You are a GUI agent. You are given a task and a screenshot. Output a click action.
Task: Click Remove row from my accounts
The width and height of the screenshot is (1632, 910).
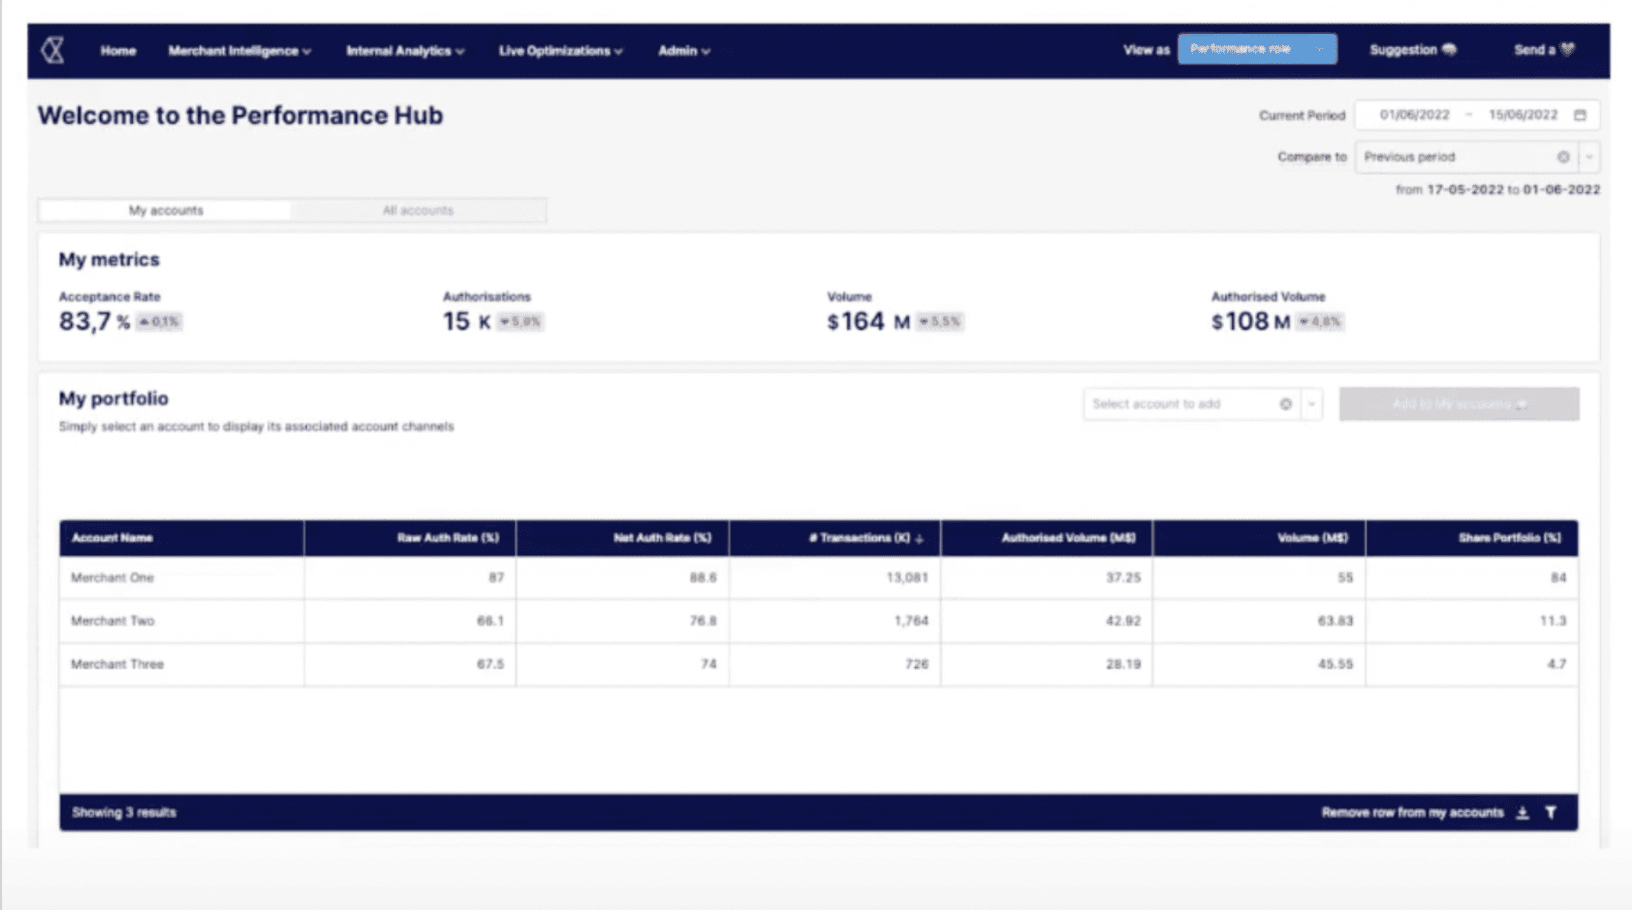click(1413, 813)
